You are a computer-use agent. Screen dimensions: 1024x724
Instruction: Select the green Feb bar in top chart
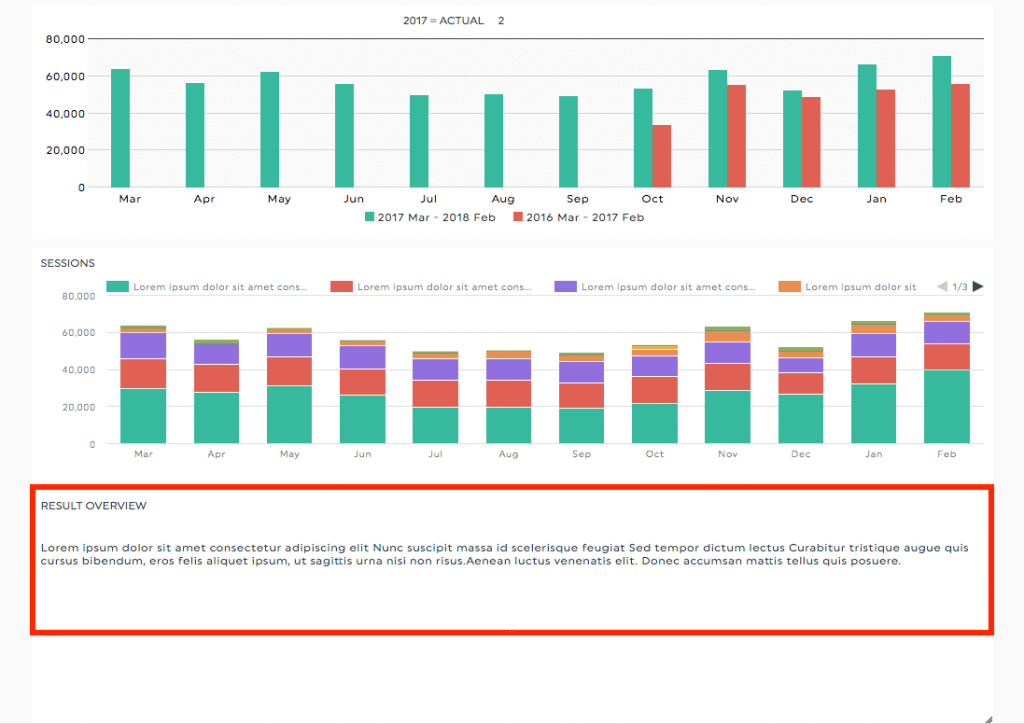[941, 122]
